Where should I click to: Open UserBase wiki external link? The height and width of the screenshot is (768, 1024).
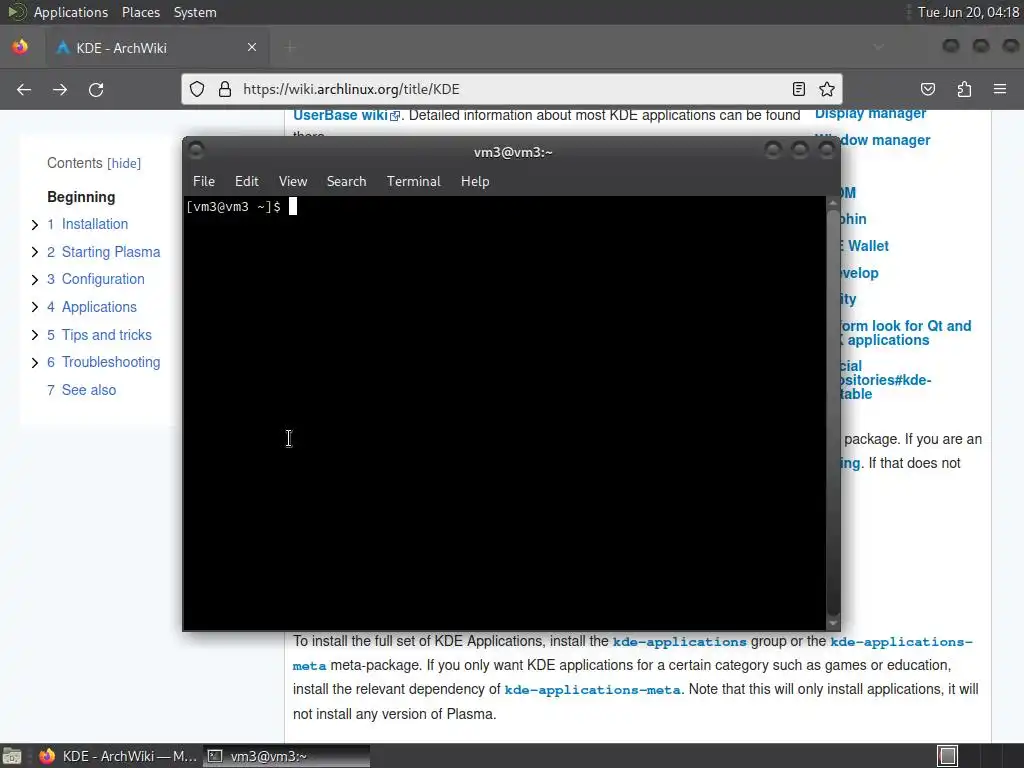(x=346, y=116)
